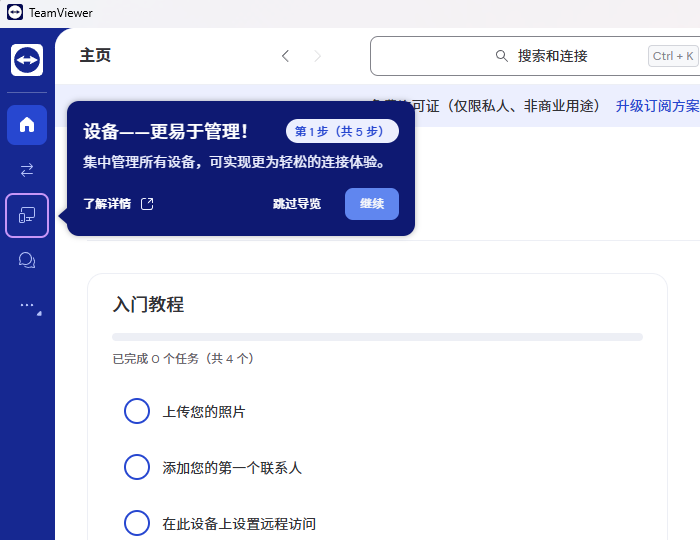
Task: Click the external link icon beside 了解详情
Action: click(147, 204)
